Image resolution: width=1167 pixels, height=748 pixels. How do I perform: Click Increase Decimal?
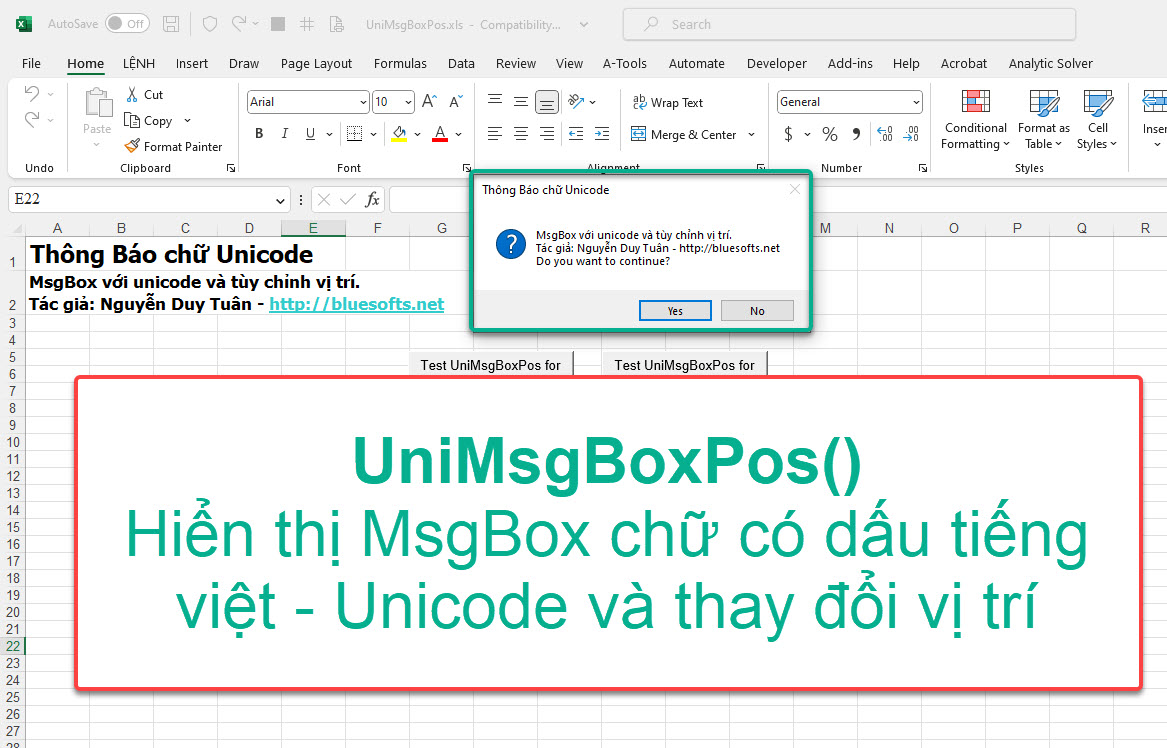tap(884, 133)
